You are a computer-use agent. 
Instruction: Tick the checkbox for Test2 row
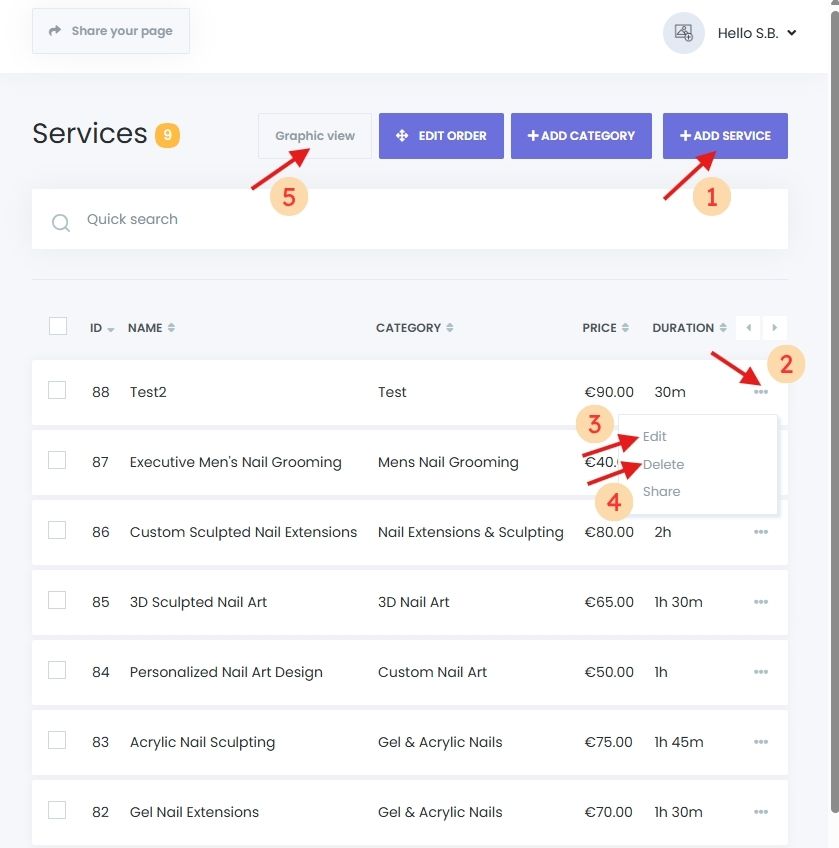click(57, 390)
